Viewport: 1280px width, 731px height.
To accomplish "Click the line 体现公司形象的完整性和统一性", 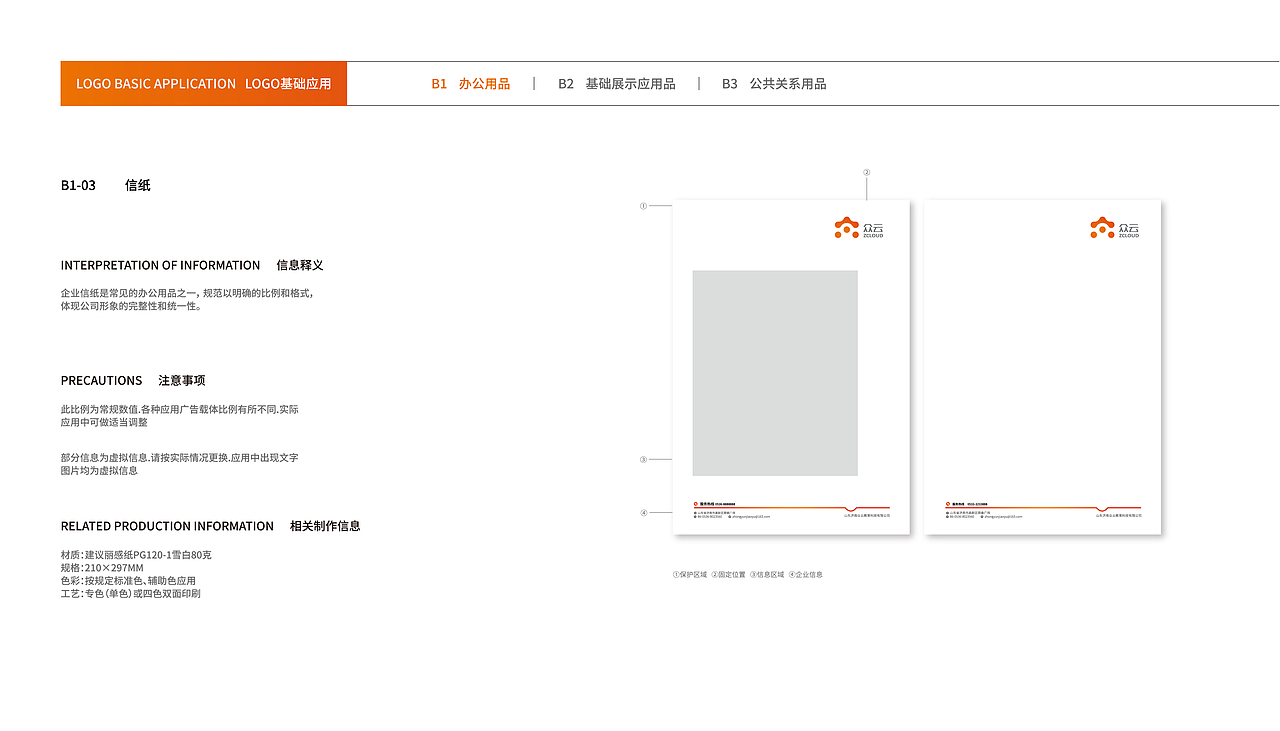I will click(x=131, y=306).
